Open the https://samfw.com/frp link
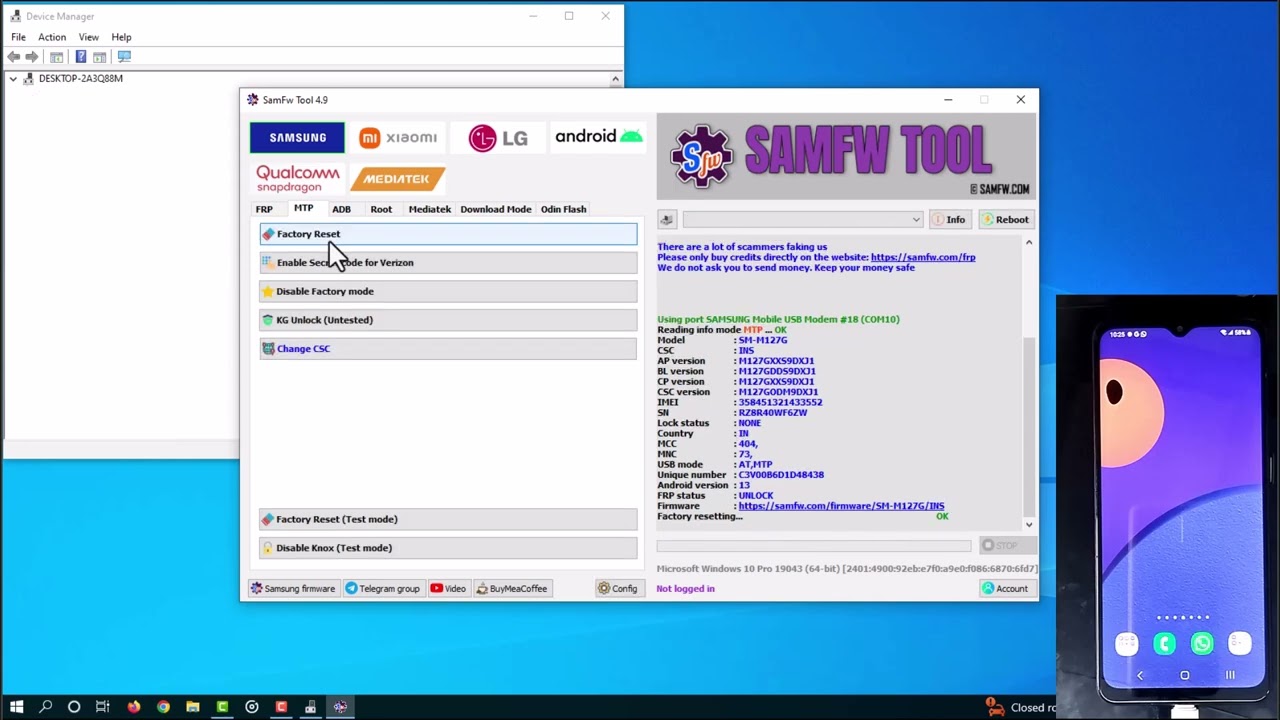Image resolution: width=1280 pixels, height=720 pixels. point(923,257)
